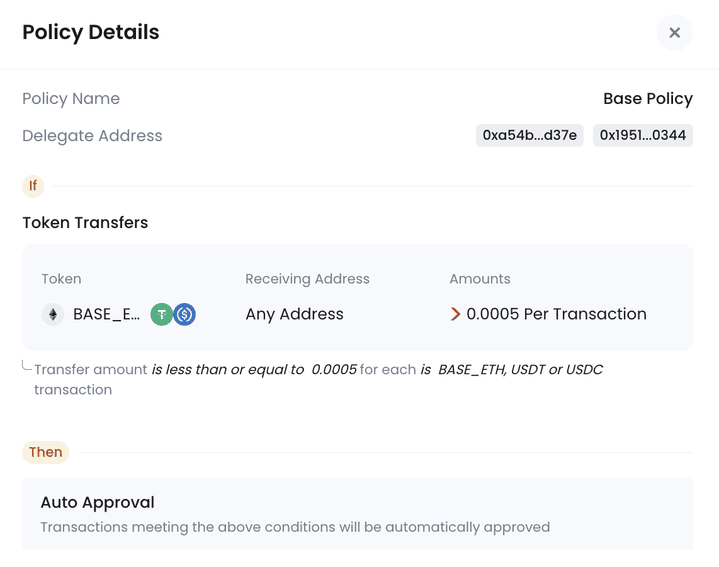Click the green USDT Tether icon
Image resolution: width=719 pixels, height=567 pixels.
click(162, 314)
